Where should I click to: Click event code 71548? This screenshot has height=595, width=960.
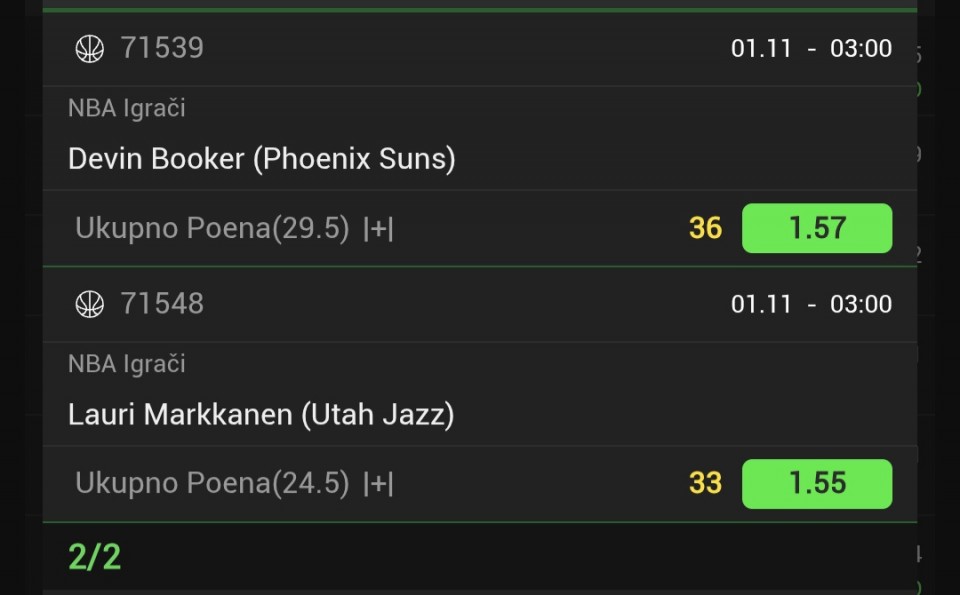(162, 304)
